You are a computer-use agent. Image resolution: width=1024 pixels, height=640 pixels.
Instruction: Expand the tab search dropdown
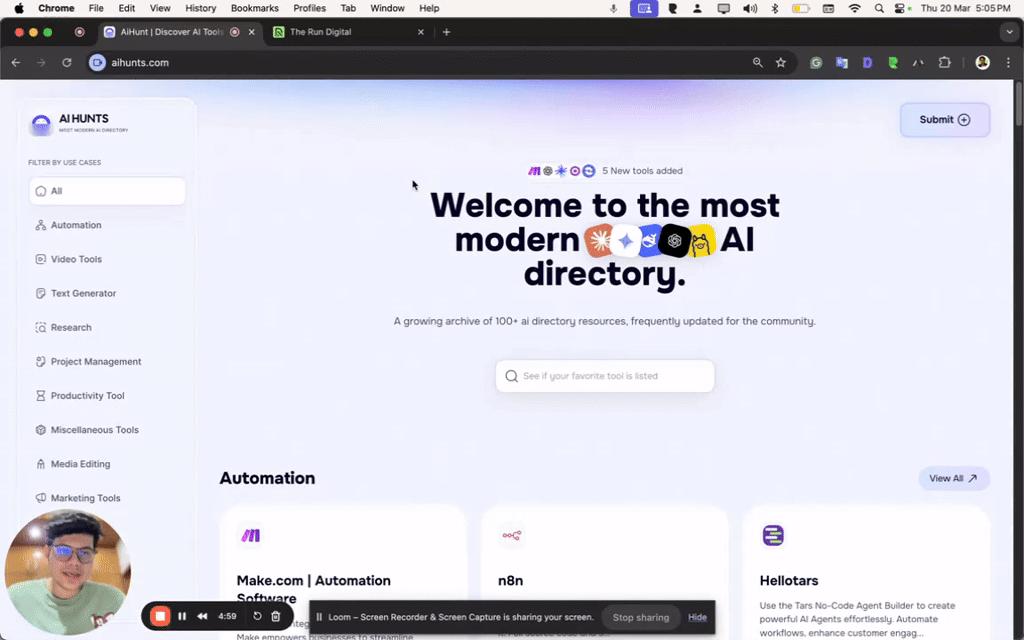pyautogui.click(x=1009, y=32)
